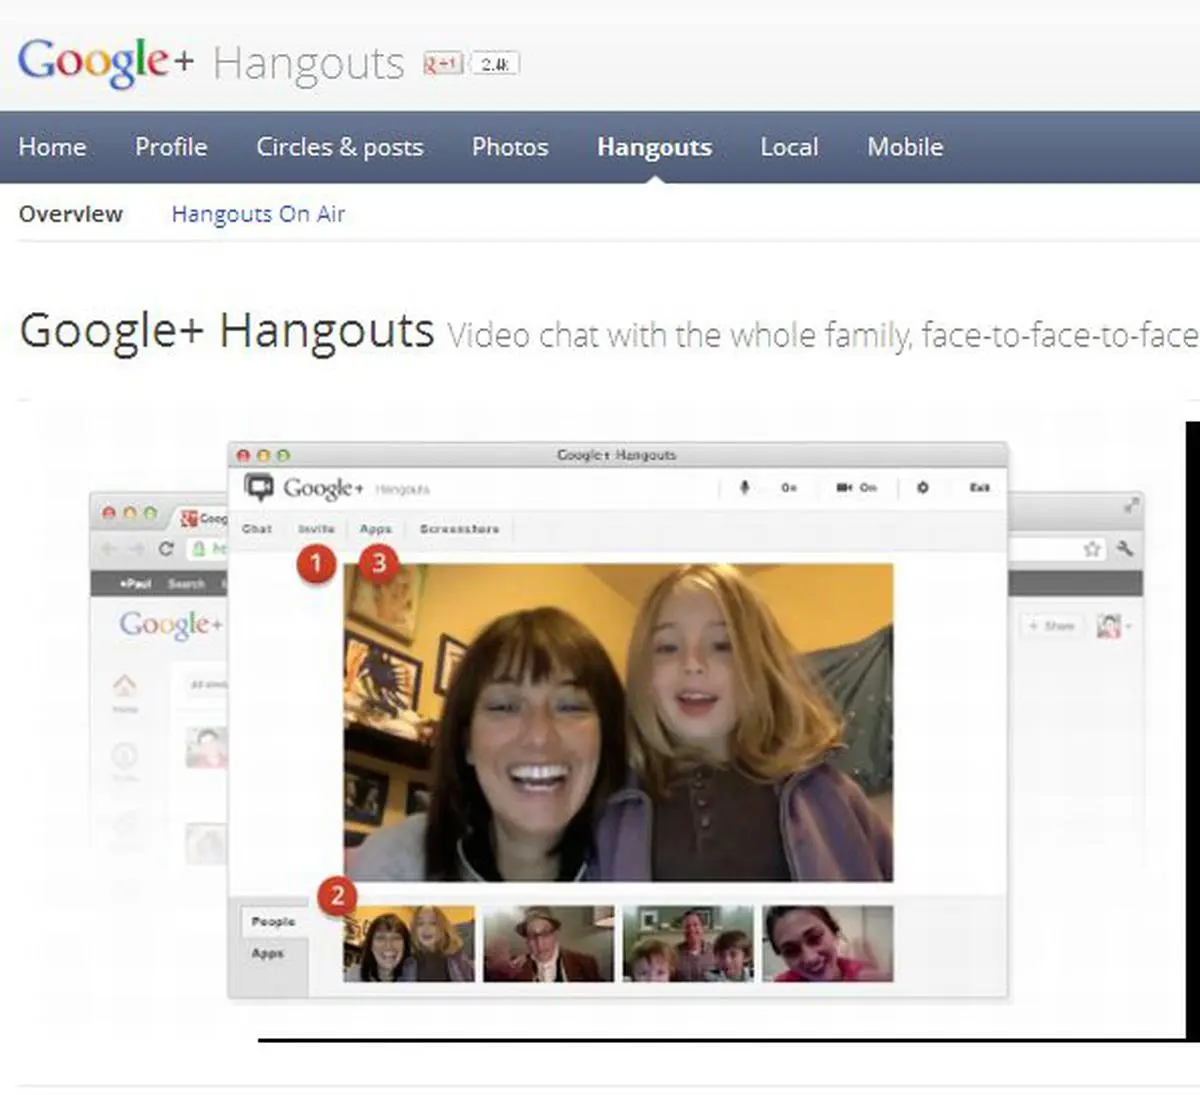Click Search in the background browser dark bar
Image resolution: width=1200 pixels, height=1095 pixels.
[186, 583]
